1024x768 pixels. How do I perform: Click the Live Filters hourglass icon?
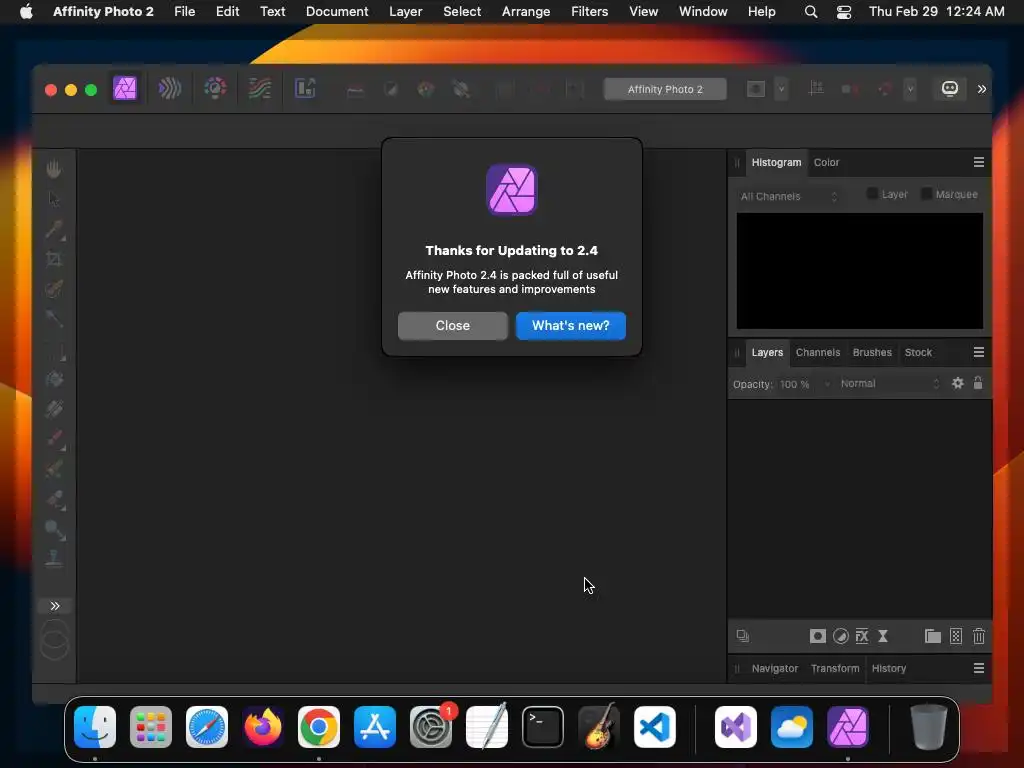tap(883, 636)
